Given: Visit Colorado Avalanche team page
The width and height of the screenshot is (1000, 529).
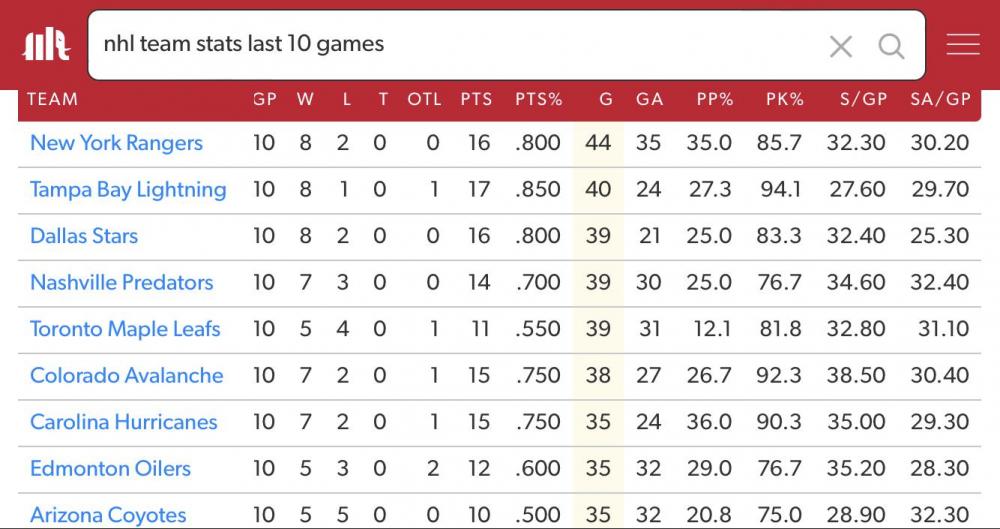Looking at the screenshot, I should 127,376.
